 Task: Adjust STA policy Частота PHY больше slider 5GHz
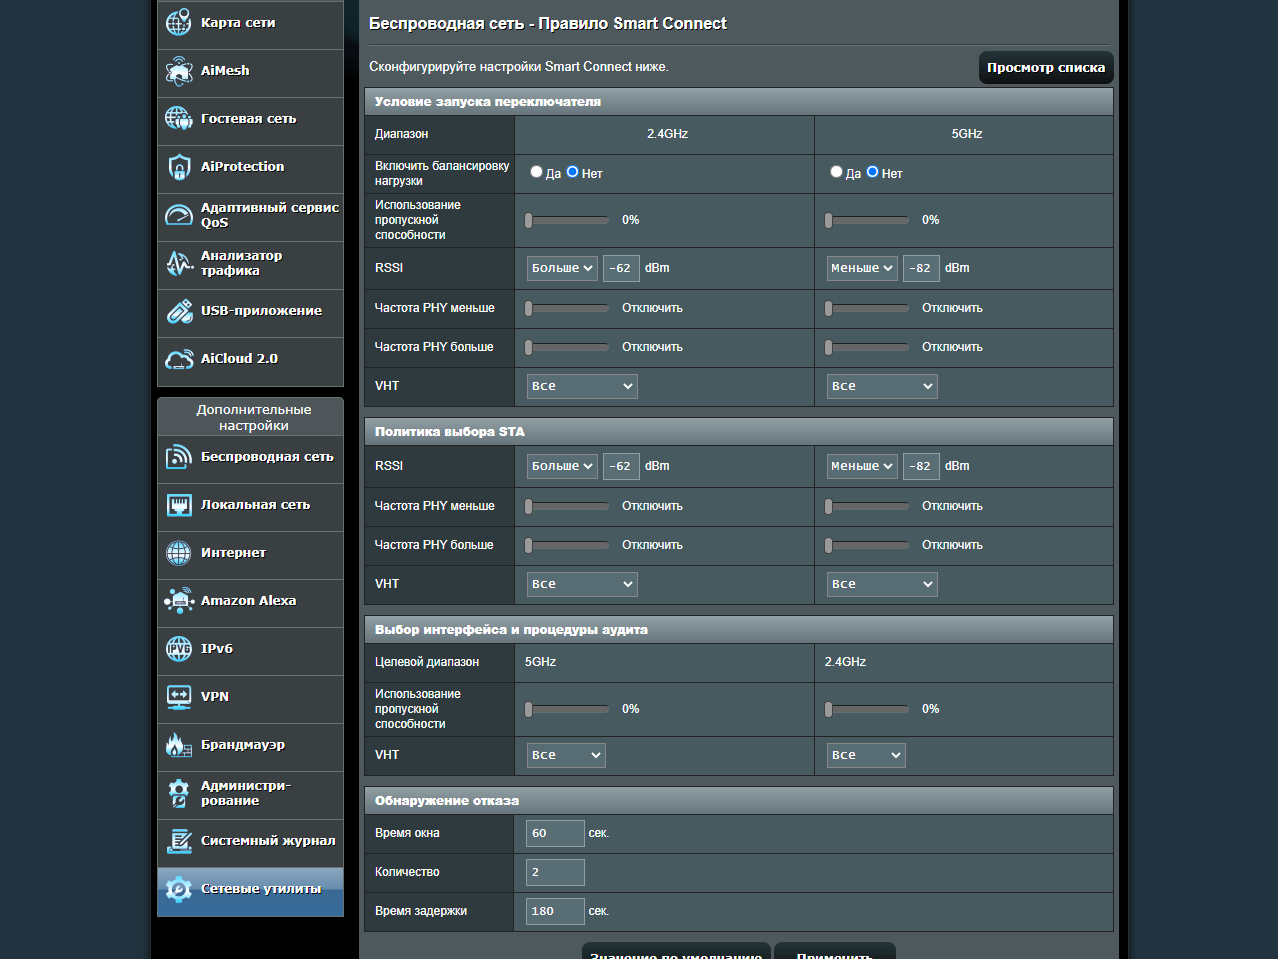[x=867, y=545]
